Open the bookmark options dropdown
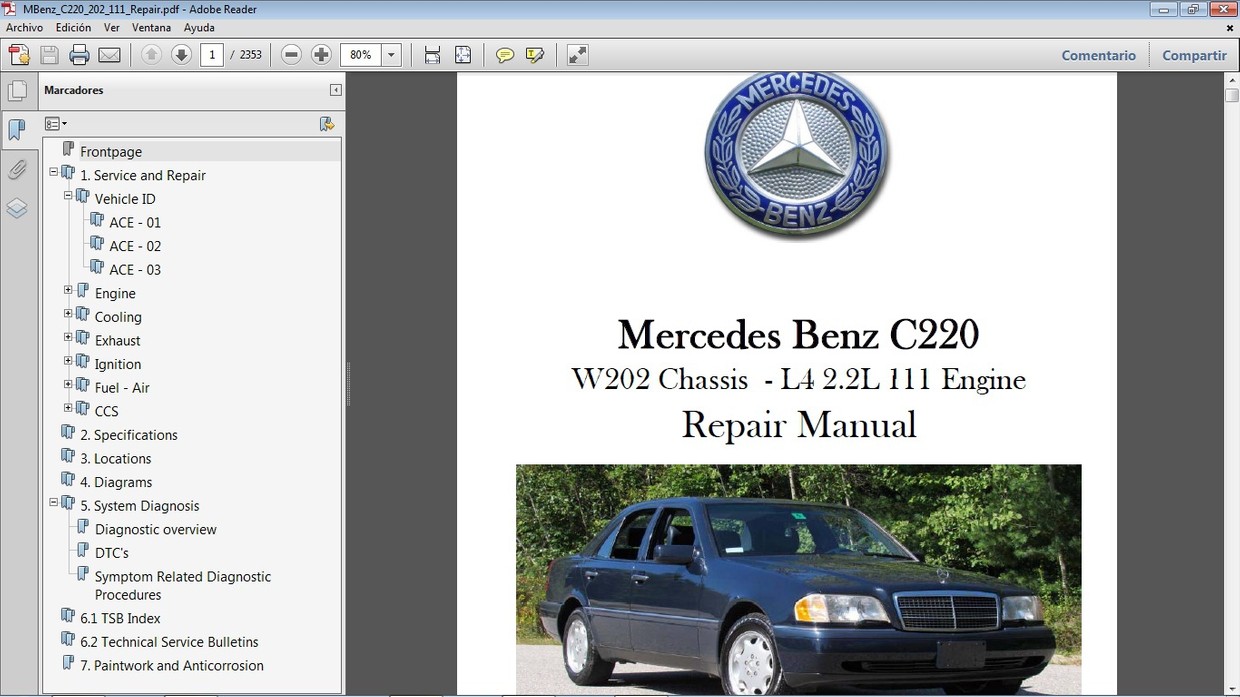 click(x=56, y=124)
